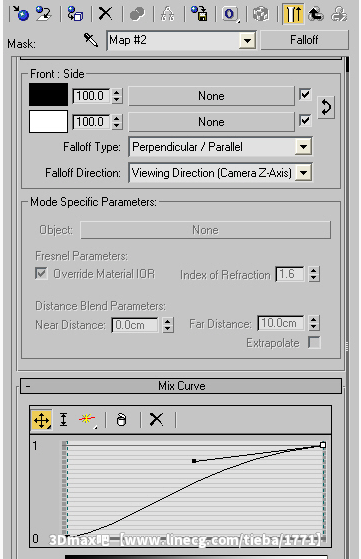Click Delete Point icon in Mix Curve

(x=156, y=420)
